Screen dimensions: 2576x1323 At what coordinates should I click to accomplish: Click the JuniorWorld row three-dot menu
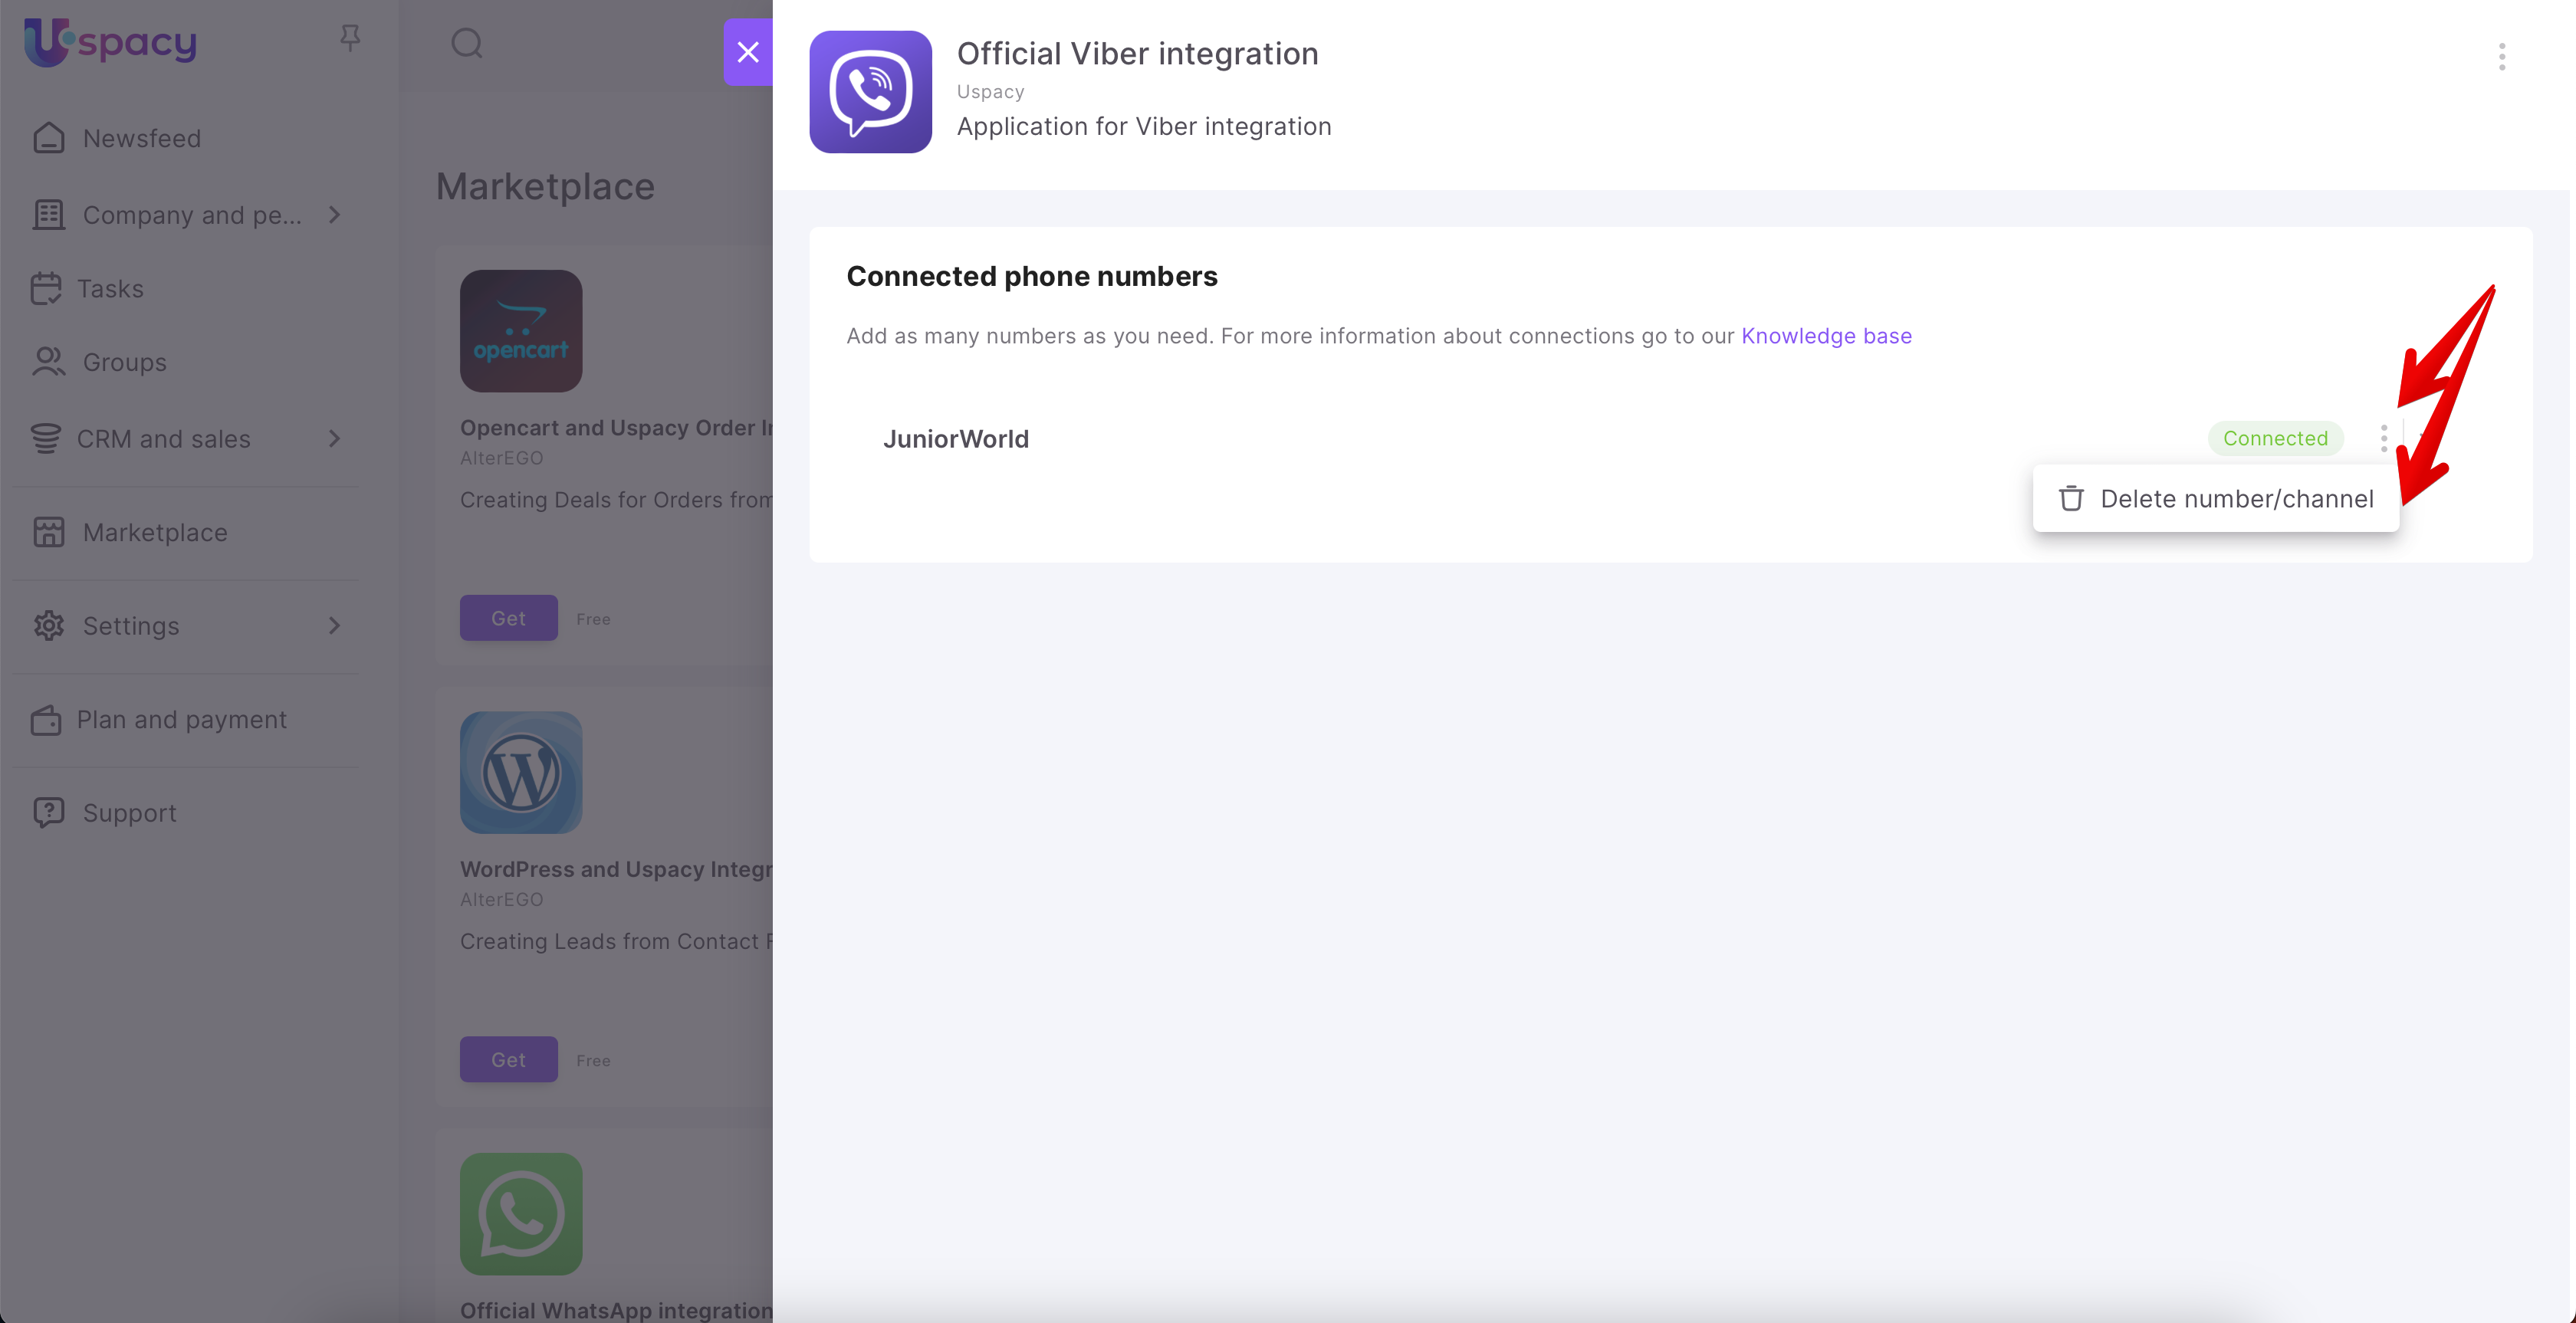[x=2383, y=438]
